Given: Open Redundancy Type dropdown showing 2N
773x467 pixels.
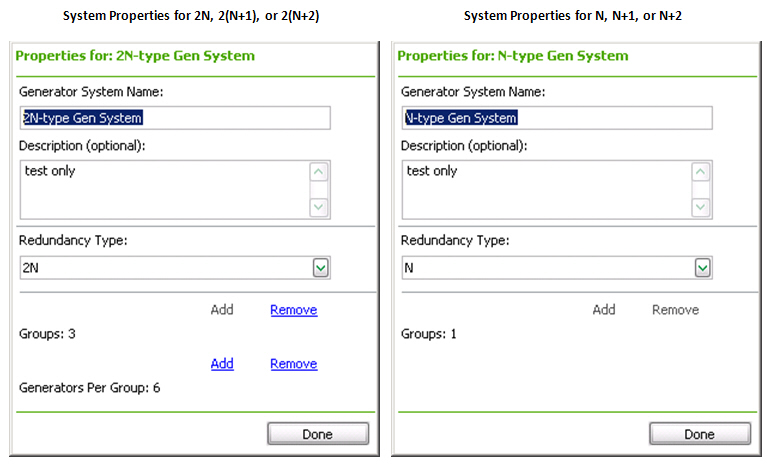Looking at the screenshot, I should coord(320,268).
